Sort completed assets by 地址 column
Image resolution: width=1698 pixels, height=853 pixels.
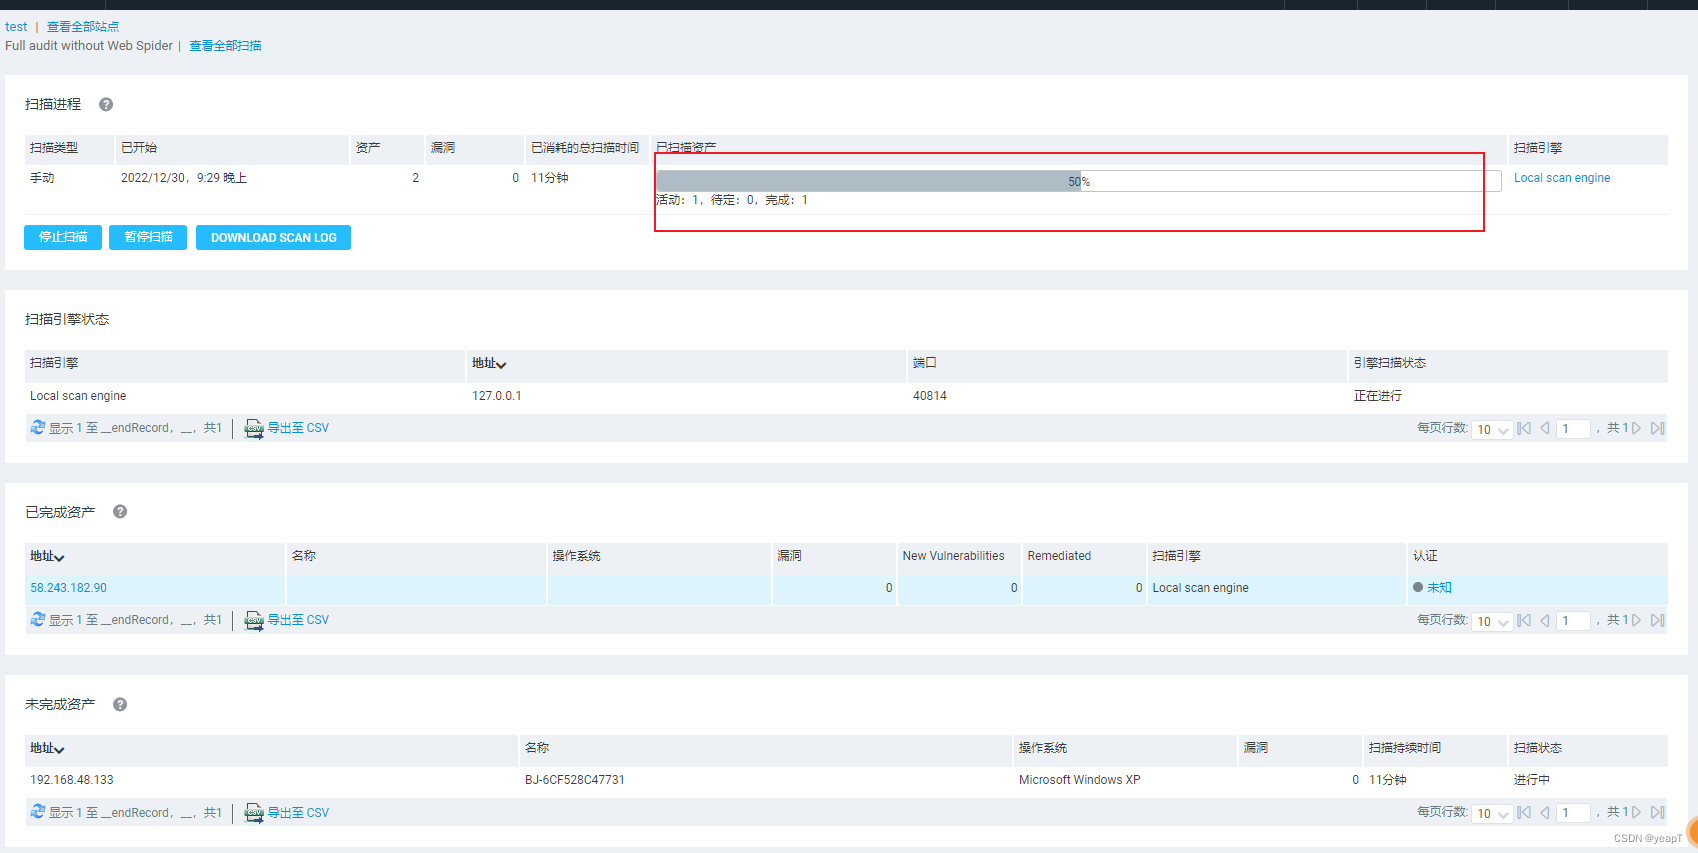(x=47, y=556)
